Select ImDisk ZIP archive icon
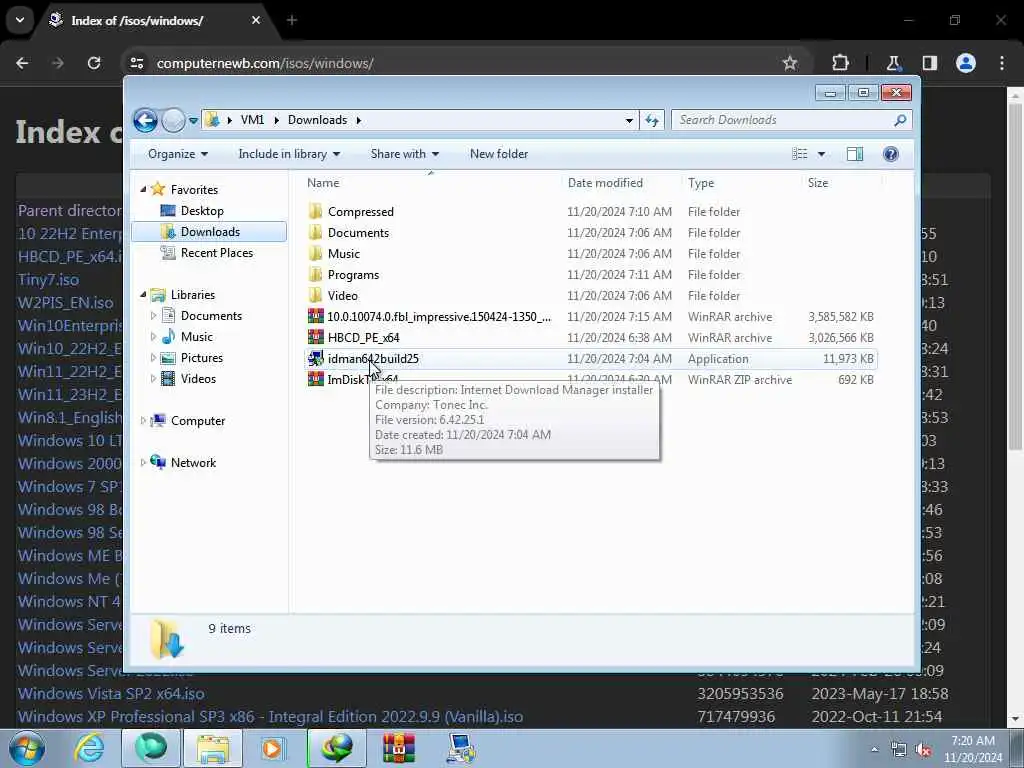The width and height of the screenshot is (1024, 768). [x=315, y=379]
